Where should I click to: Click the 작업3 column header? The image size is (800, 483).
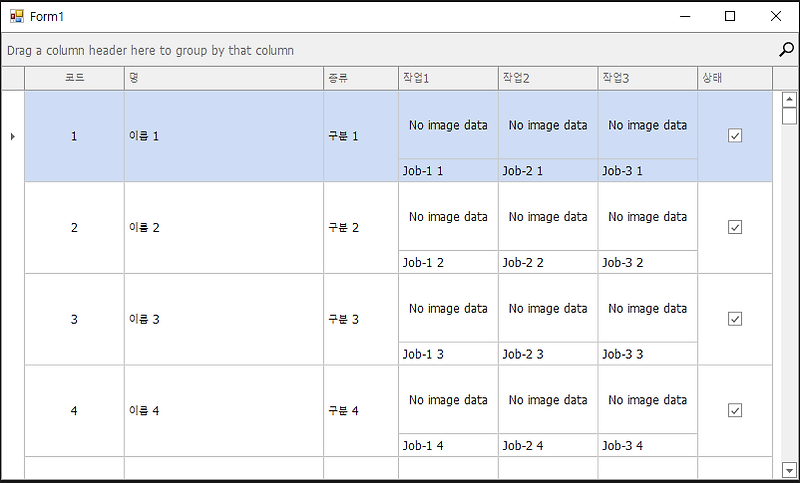647,78
